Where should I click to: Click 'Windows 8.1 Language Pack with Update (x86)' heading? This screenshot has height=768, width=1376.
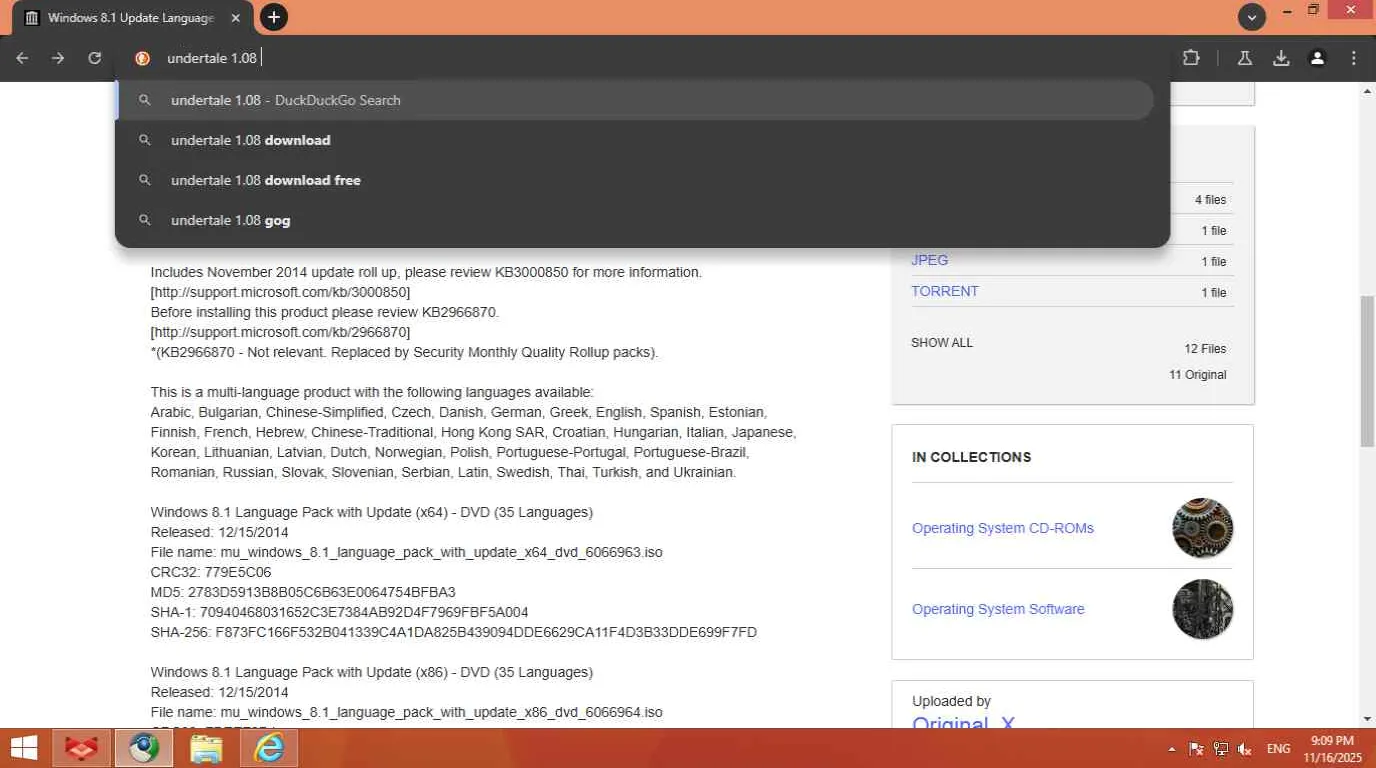[x=371, y=672]
